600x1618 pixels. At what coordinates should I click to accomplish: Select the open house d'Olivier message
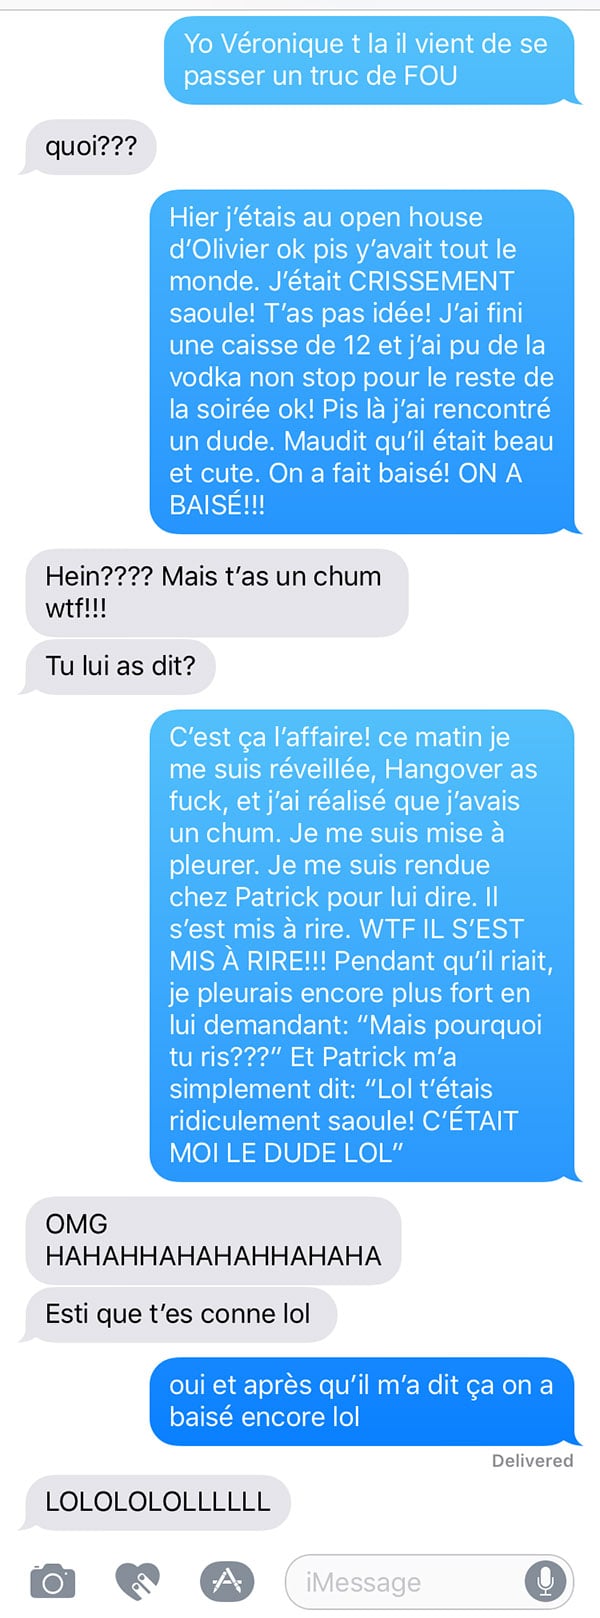pyautogui.click(x=364, y=361)
